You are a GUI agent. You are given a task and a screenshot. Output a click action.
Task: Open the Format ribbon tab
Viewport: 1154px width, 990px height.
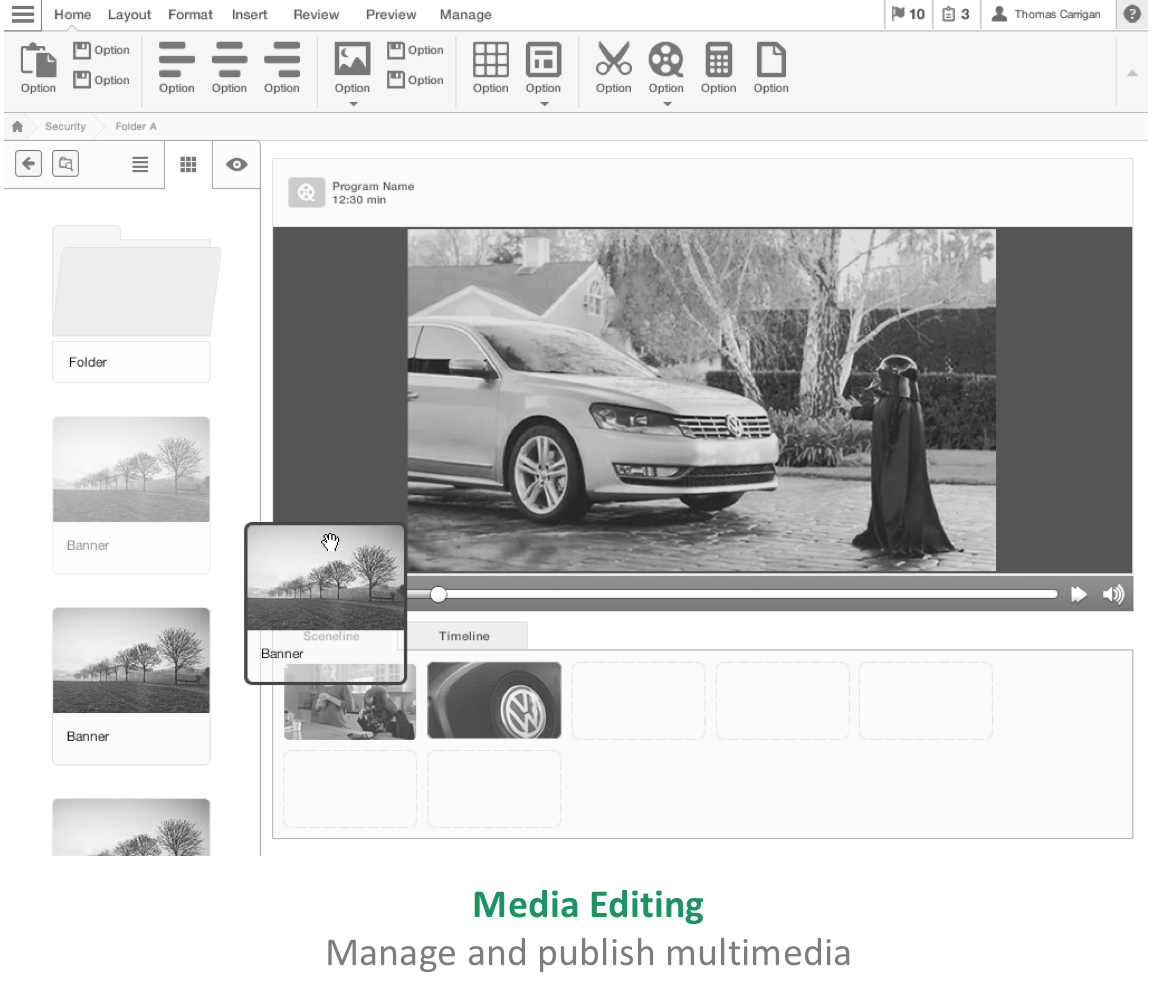click(x=190, y=15)
